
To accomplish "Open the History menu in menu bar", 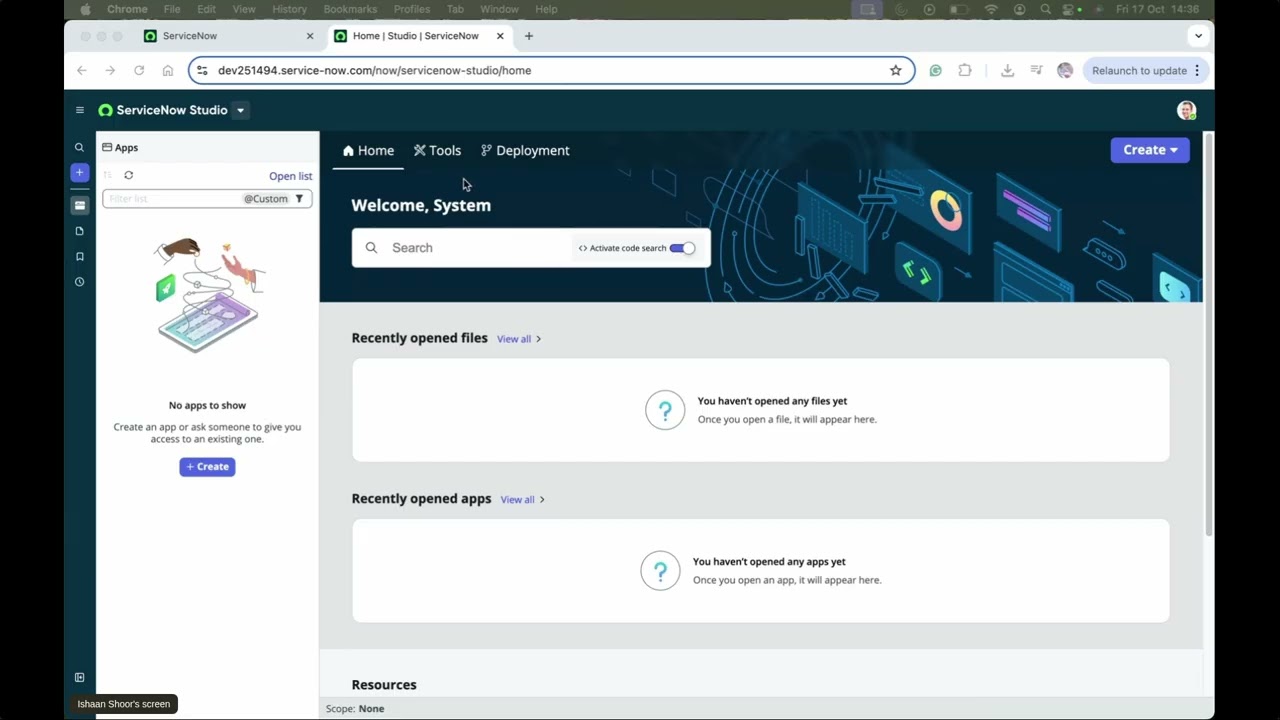I will click(x=290, y=9).
